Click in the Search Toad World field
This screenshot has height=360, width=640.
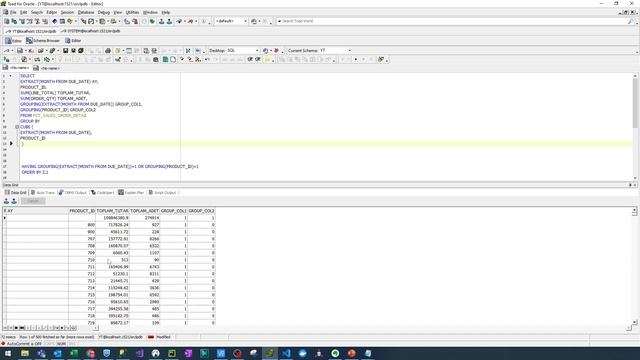click(453, 21)
